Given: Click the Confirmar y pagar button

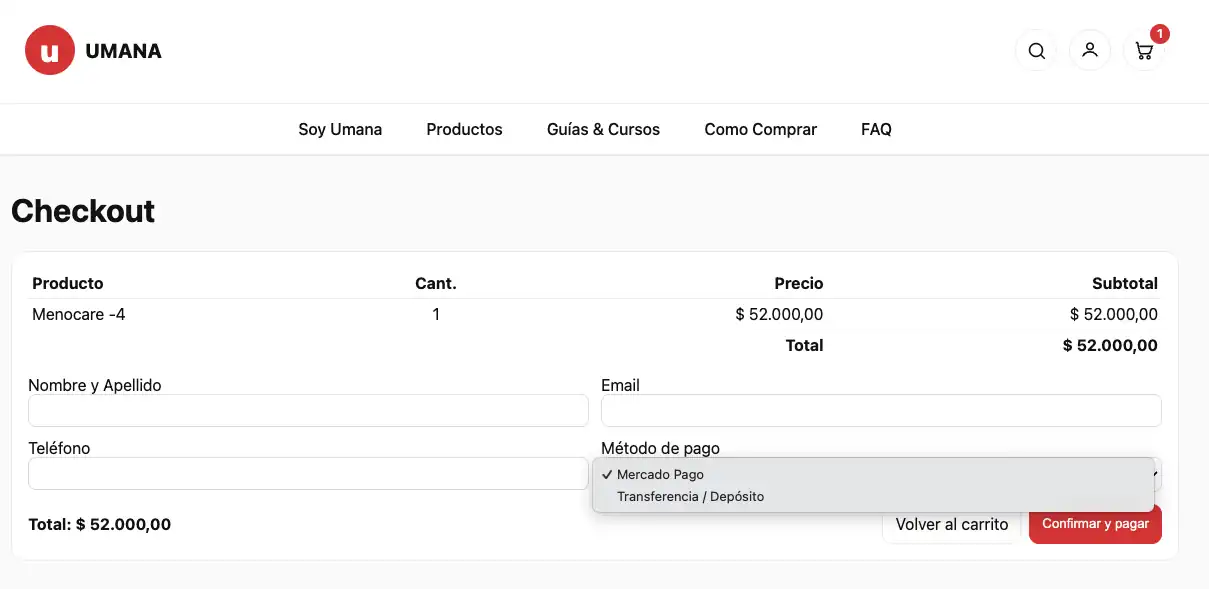Looking at the screenshot, I should click(x=1095, y=524).
